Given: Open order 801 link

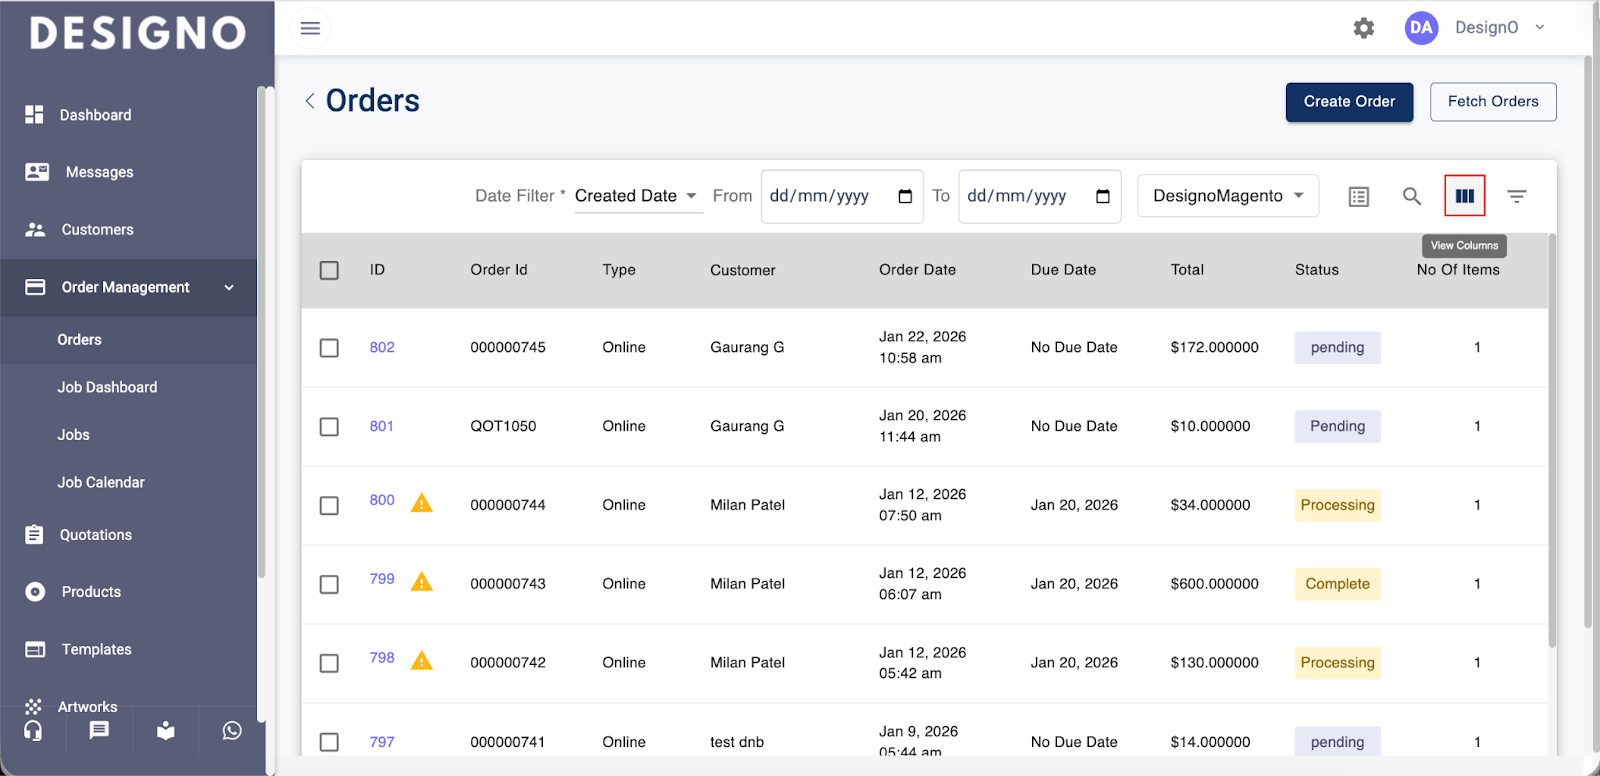Looking at the screenshot, I should [x=381, y=426].
